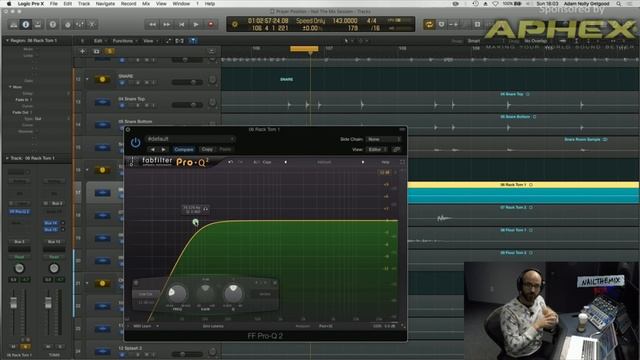
Task: Click the Pro-Q 2 undo arrow
Action: tap(231, 162)
